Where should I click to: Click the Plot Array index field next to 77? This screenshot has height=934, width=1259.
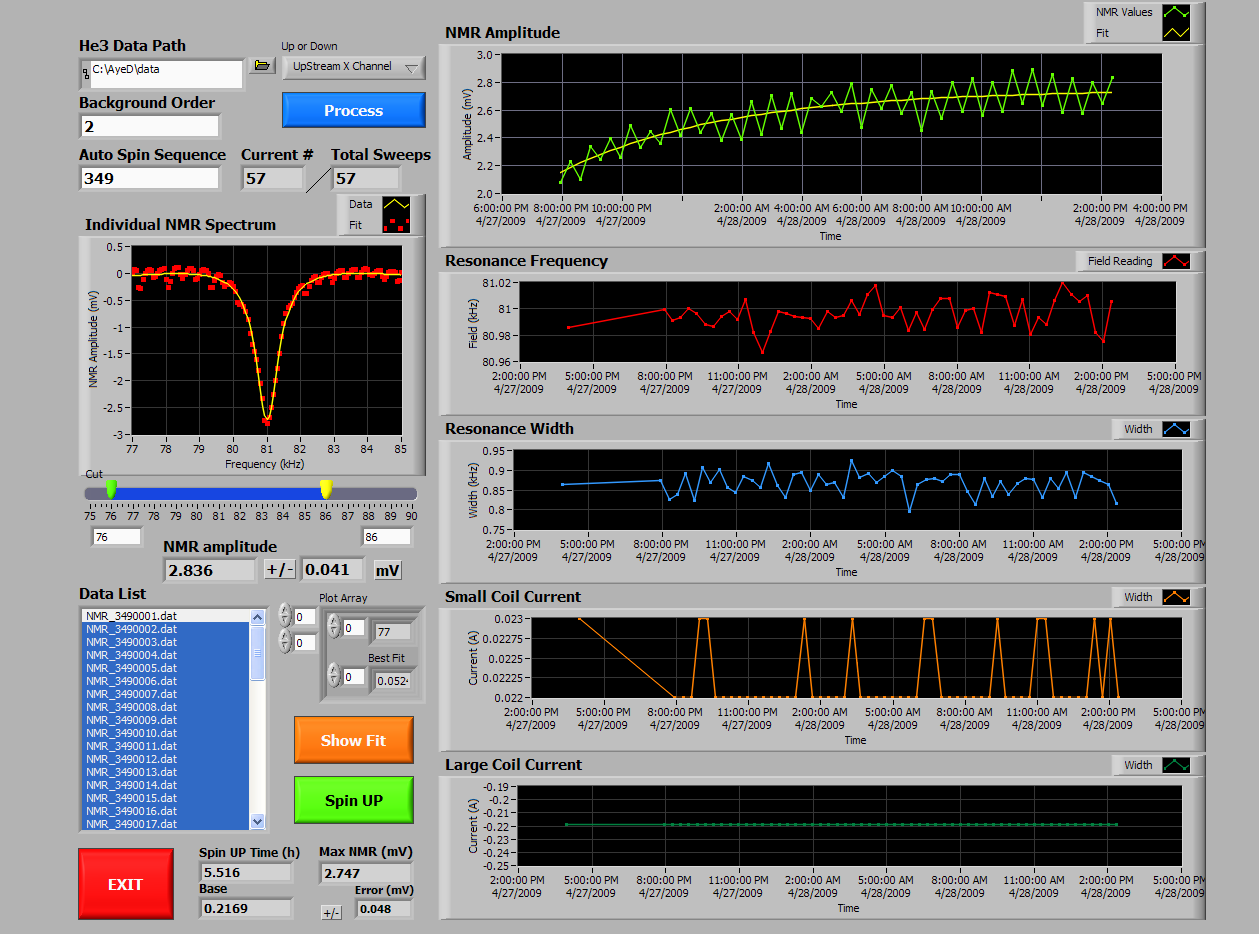354,629
